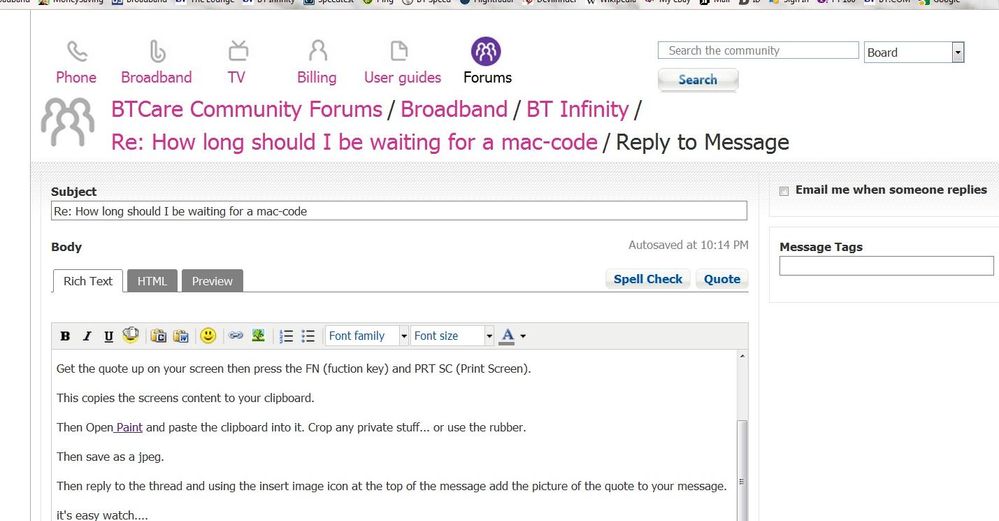Click the paste from Word icon

coord(181,336)
